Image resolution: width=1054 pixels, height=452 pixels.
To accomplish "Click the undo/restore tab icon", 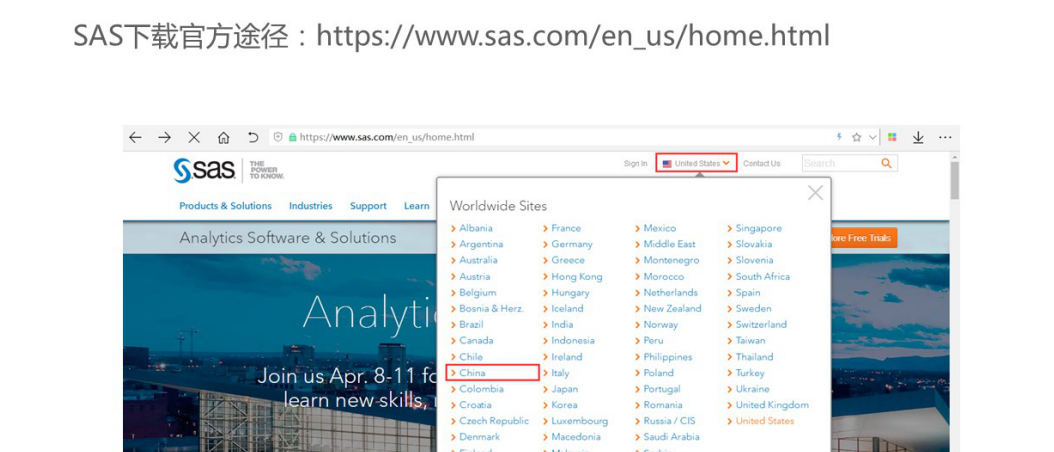I will tap(253, 138).
